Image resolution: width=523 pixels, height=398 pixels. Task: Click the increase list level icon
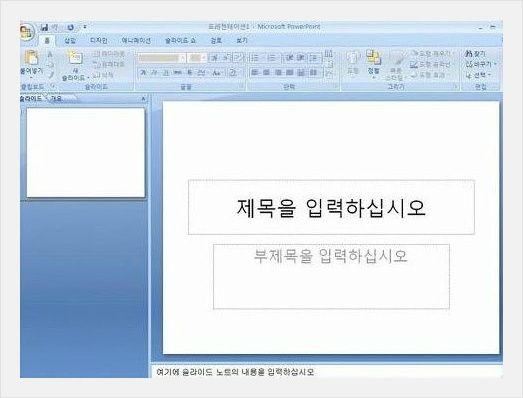coord(300,58)
